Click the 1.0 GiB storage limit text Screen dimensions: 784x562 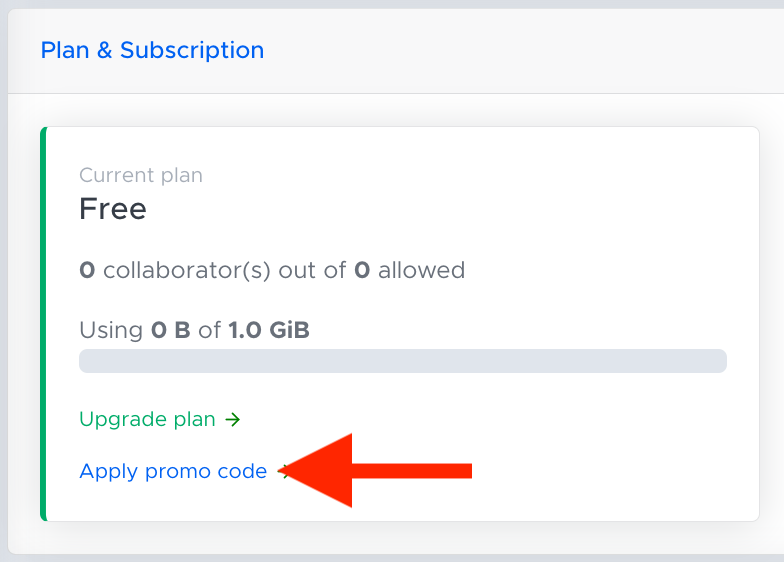point(269,330)
